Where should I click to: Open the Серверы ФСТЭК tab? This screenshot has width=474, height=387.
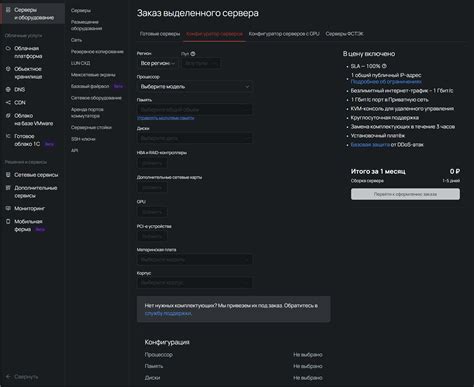[x=344, y=34]
